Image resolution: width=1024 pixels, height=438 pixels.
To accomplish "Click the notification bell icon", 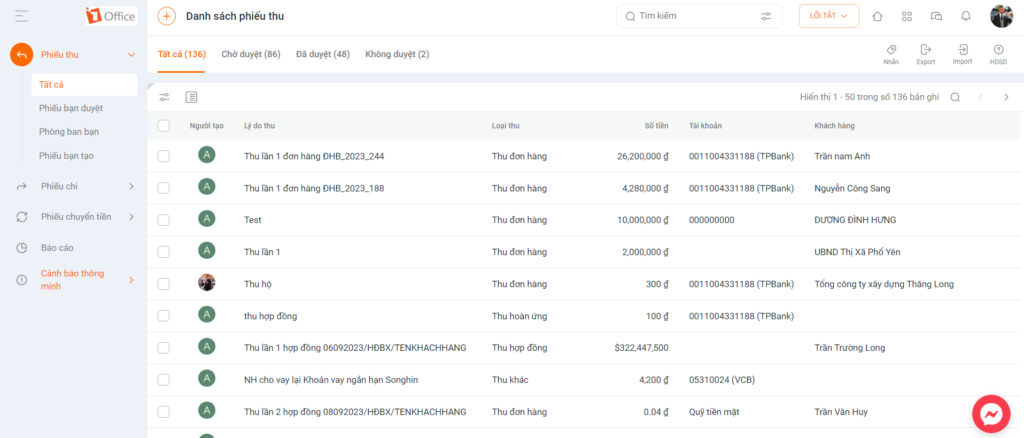I will click(x=966, y=16).
